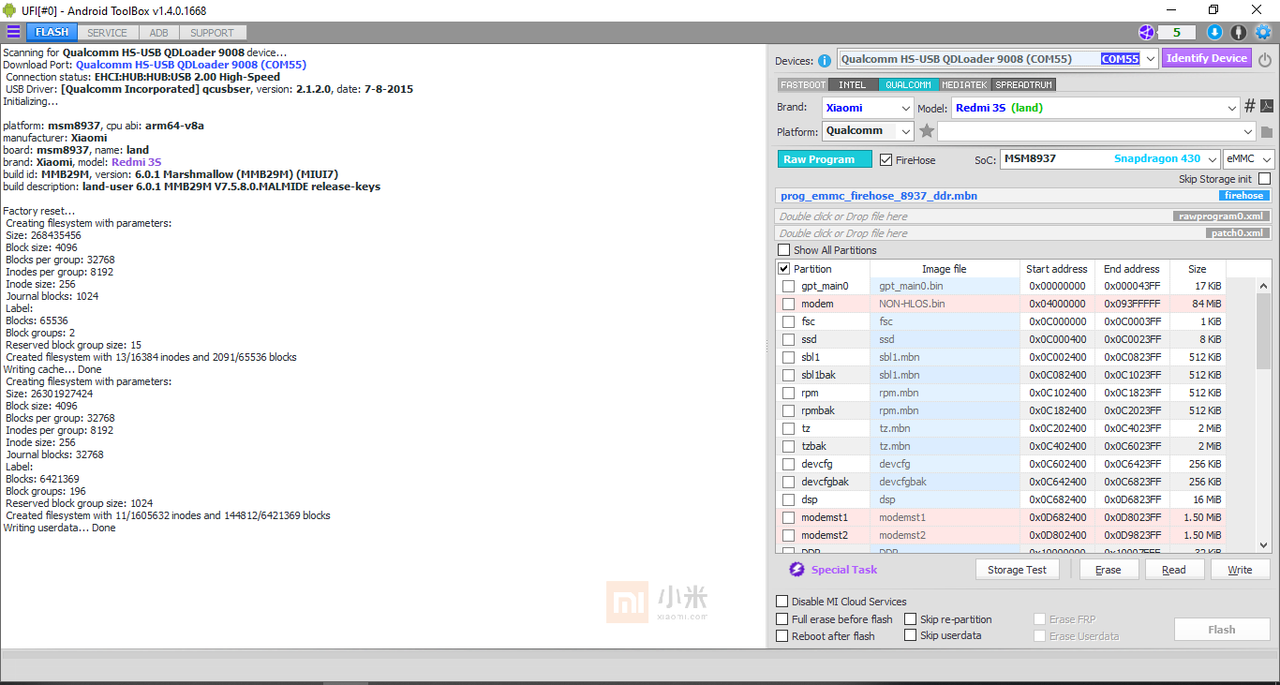Click the Size column header

(x=1197, y=269)
